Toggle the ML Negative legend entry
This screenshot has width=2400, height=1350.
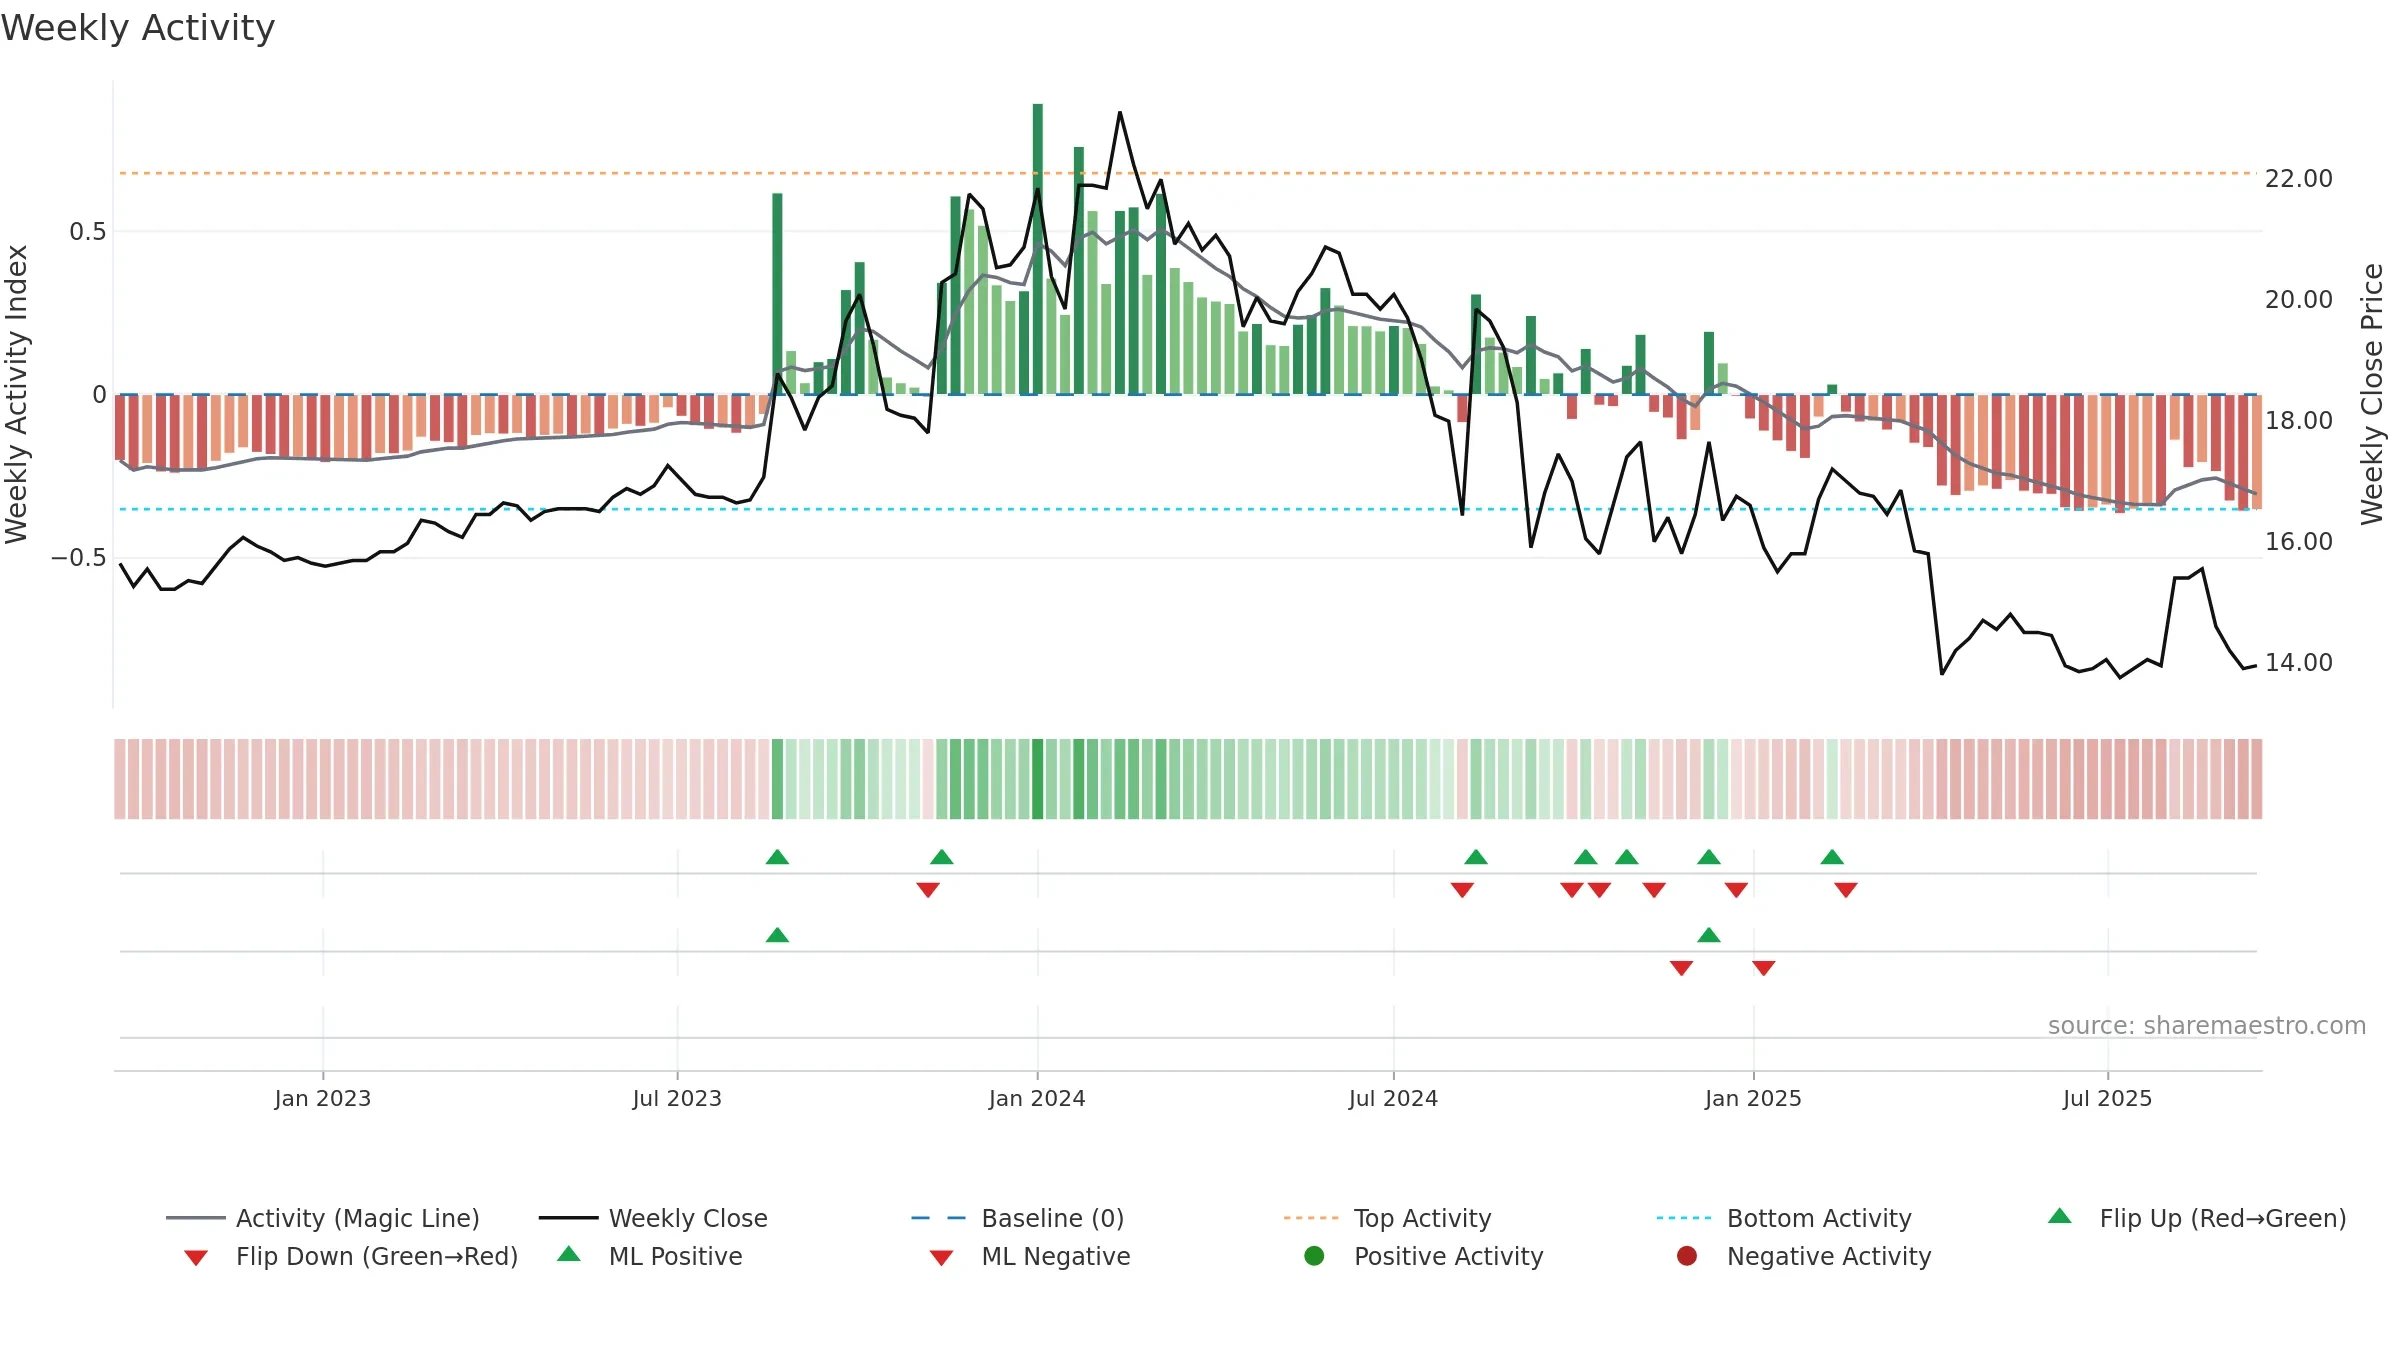coord(1030,1256)
